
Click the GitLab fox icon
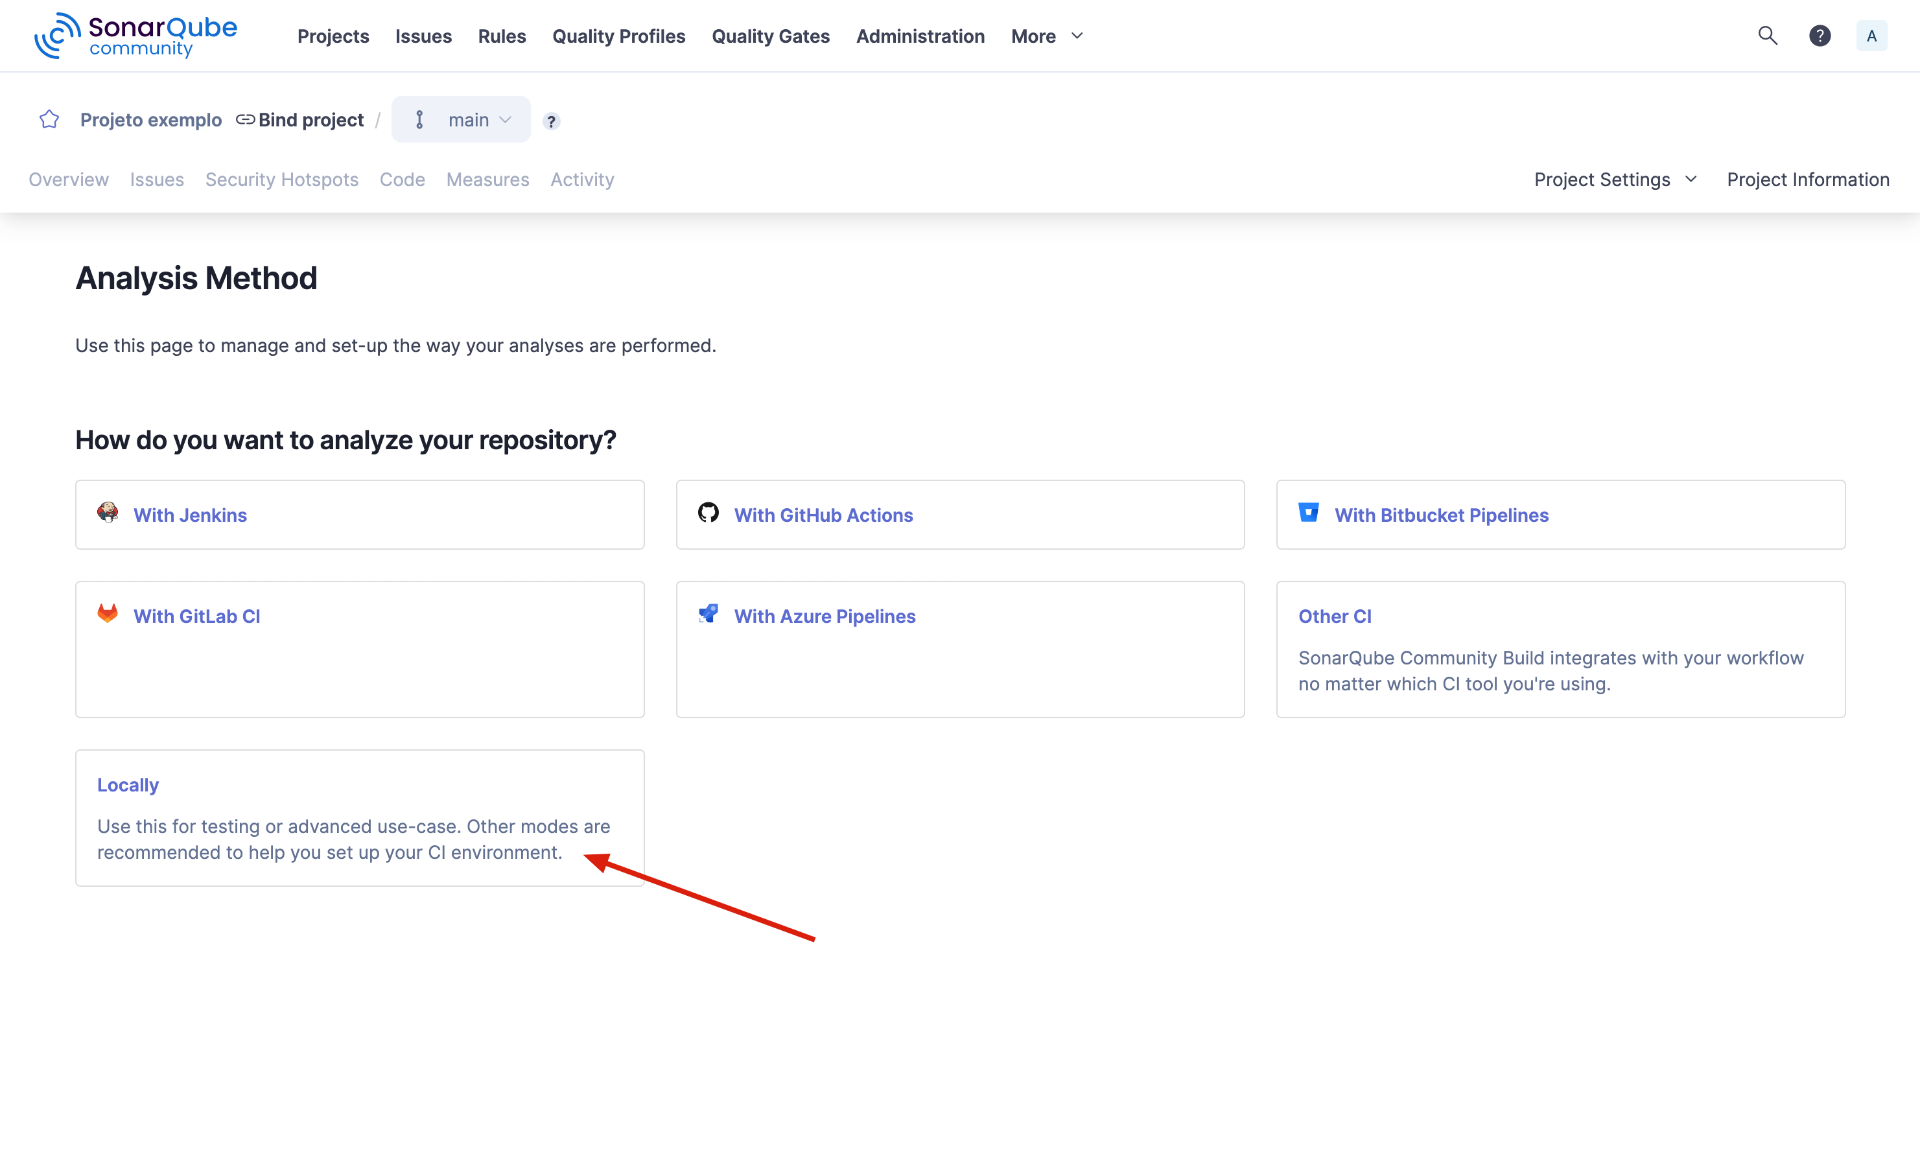click(x=108, y=614)
